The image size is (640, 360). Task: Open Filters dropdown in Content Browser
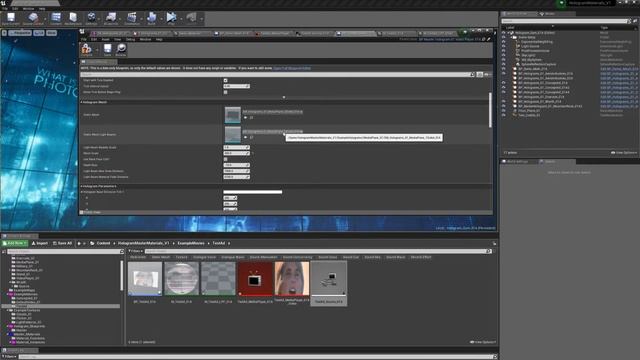click(136, 251)
